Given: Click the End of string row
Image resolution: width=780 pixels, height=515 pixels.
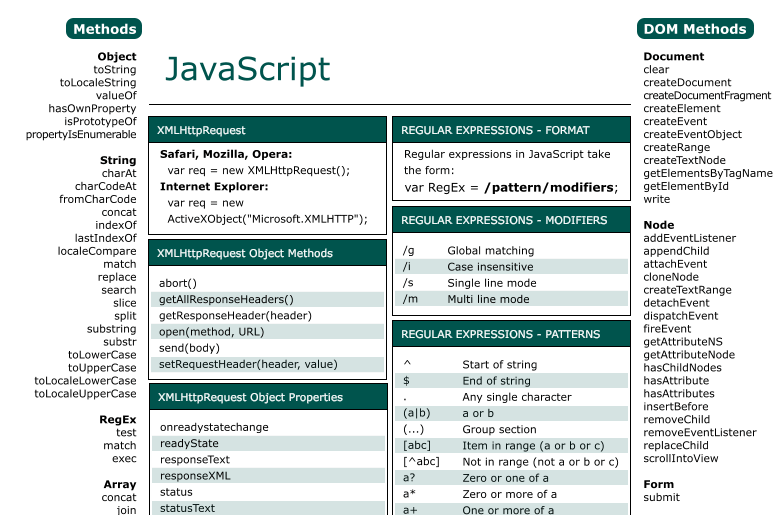Looking at the screenshot, I should [511, 381].
